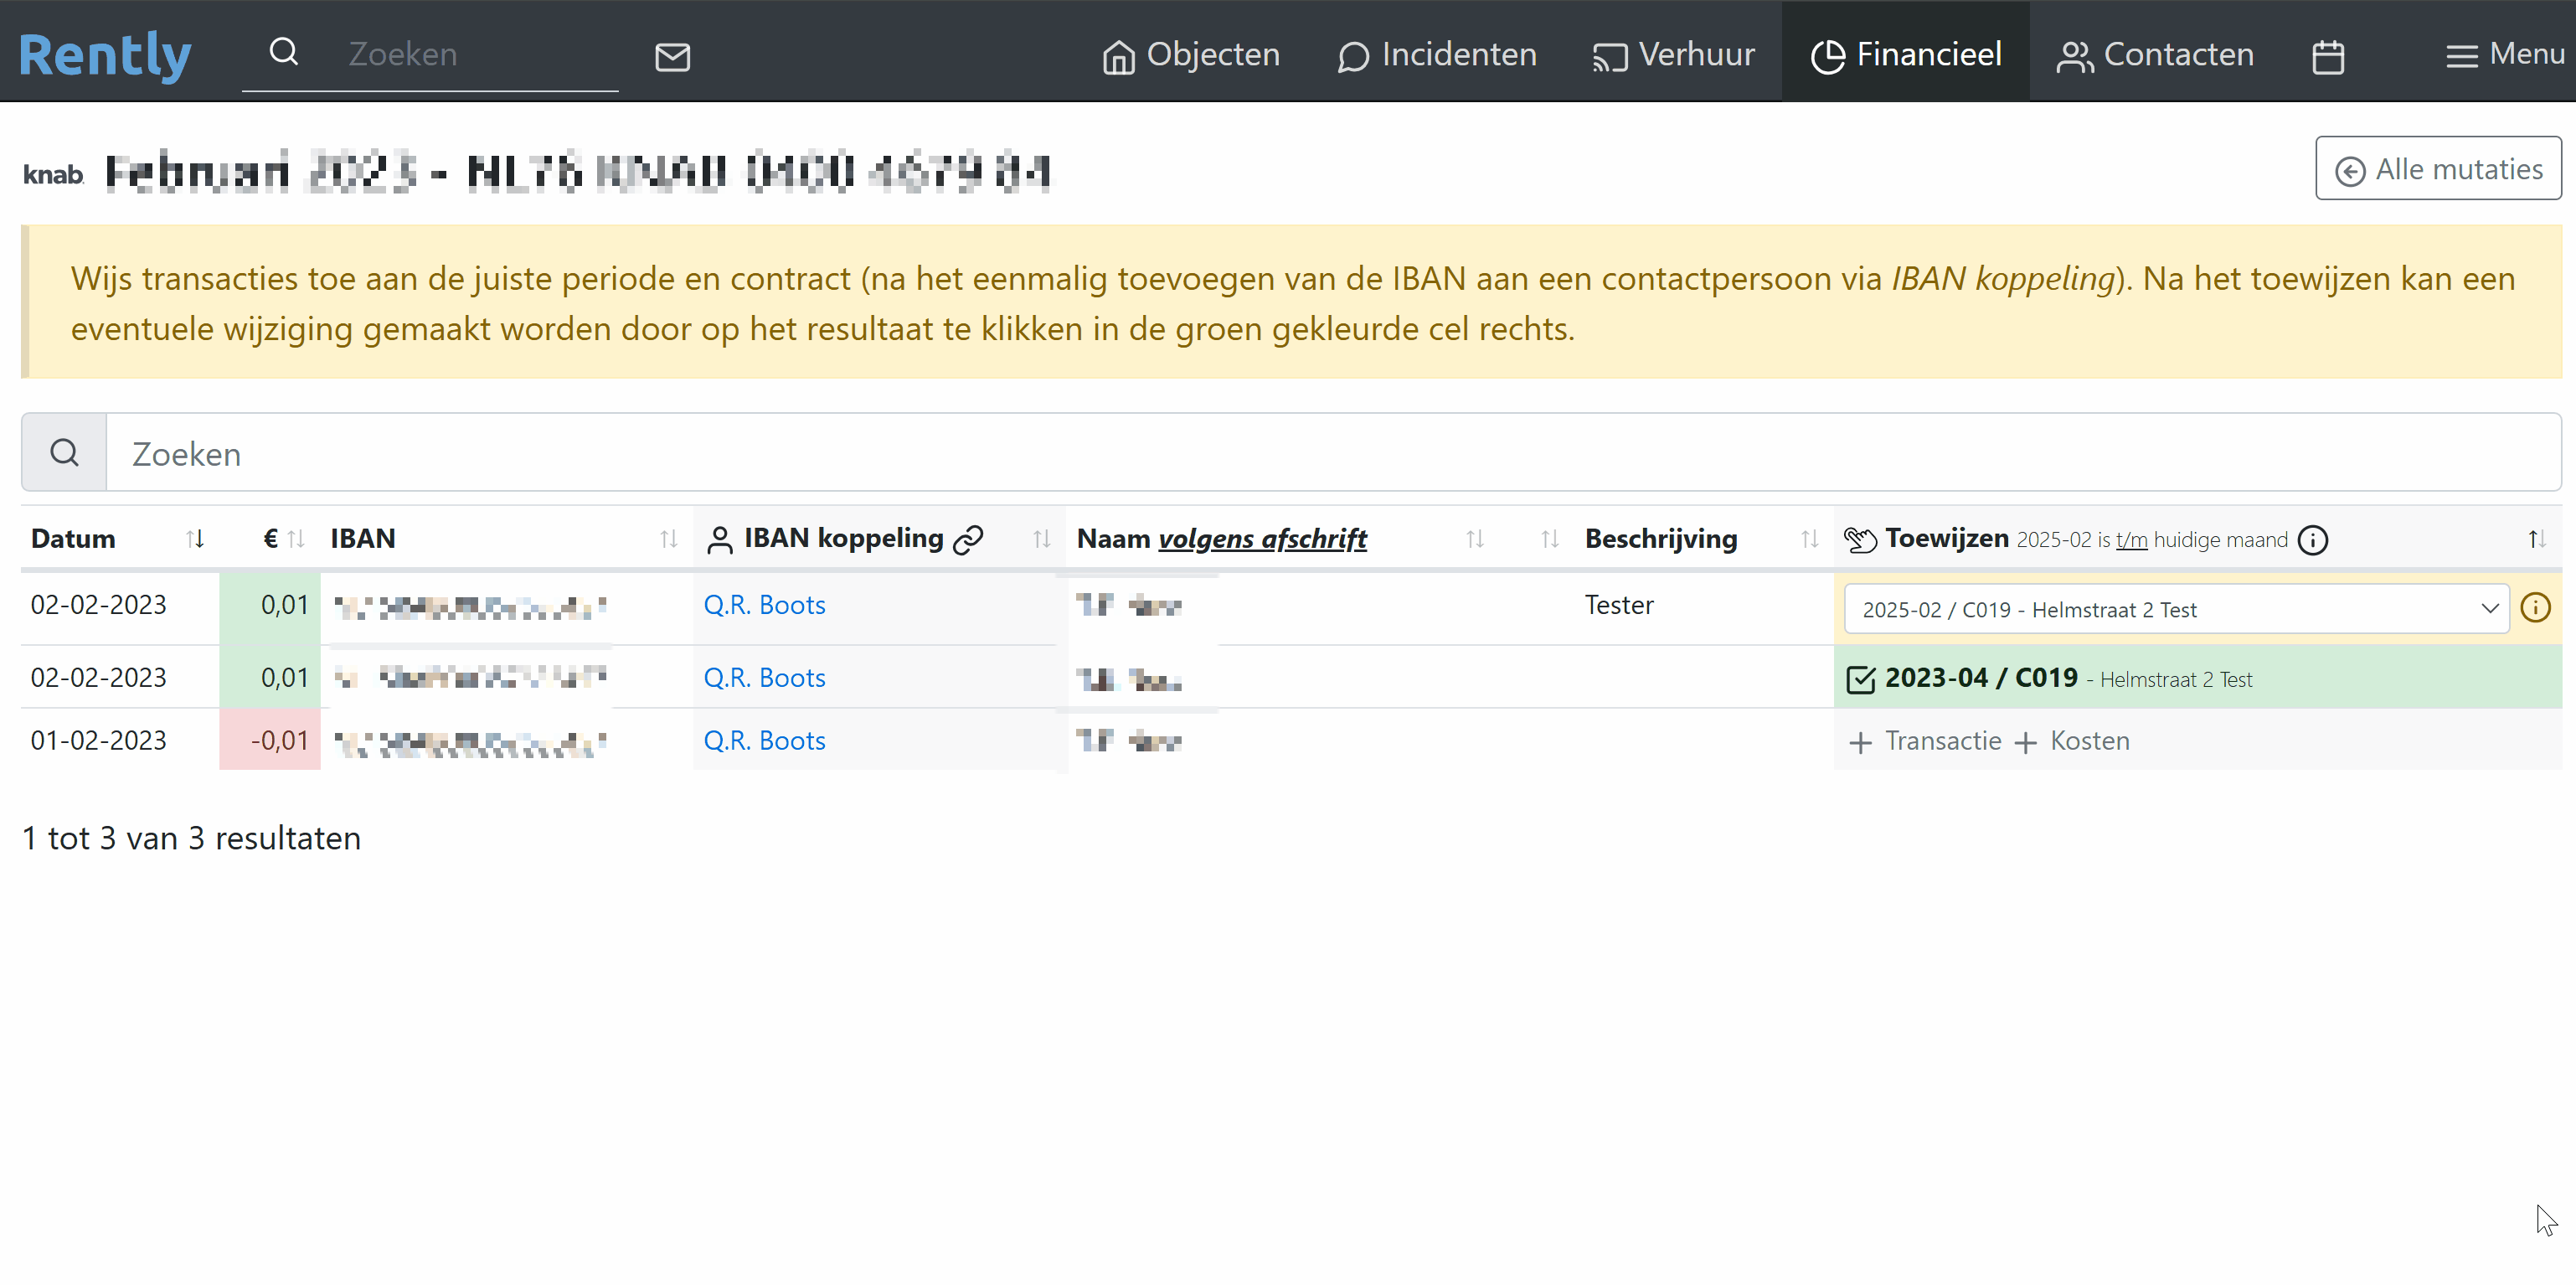This screenshot has height=1285, width=2576.
Task: Open the 2025-02 / C019 assignment dropdown
Action: 2176,609
